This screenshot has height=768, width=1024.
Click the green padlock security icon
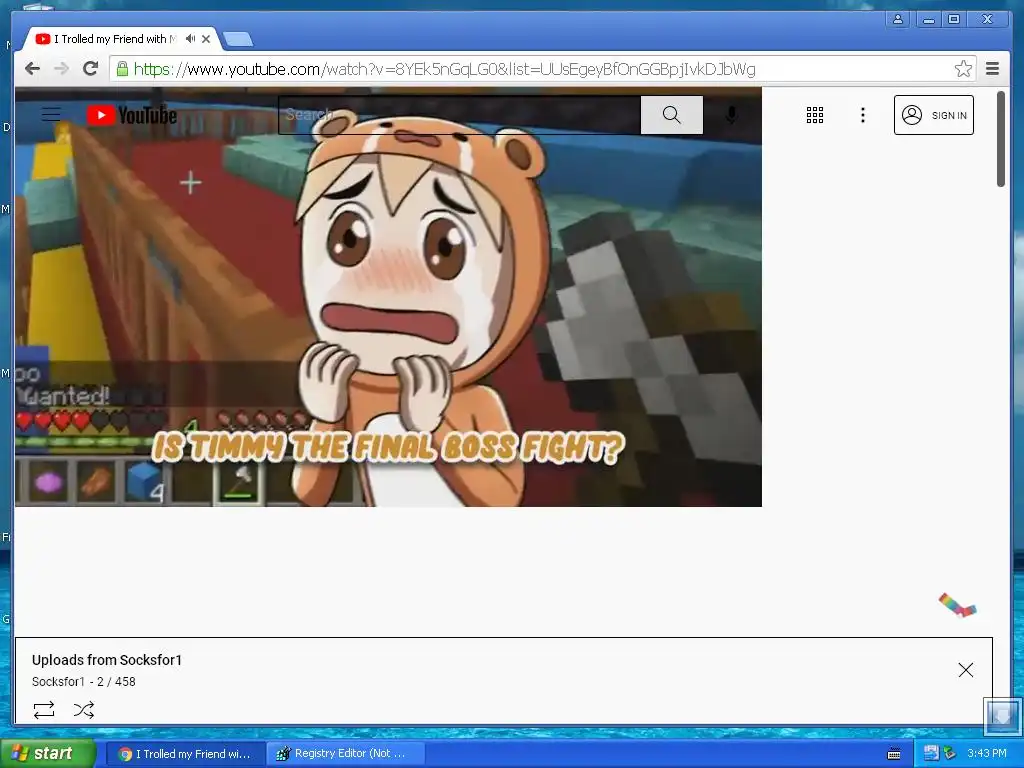122,69
